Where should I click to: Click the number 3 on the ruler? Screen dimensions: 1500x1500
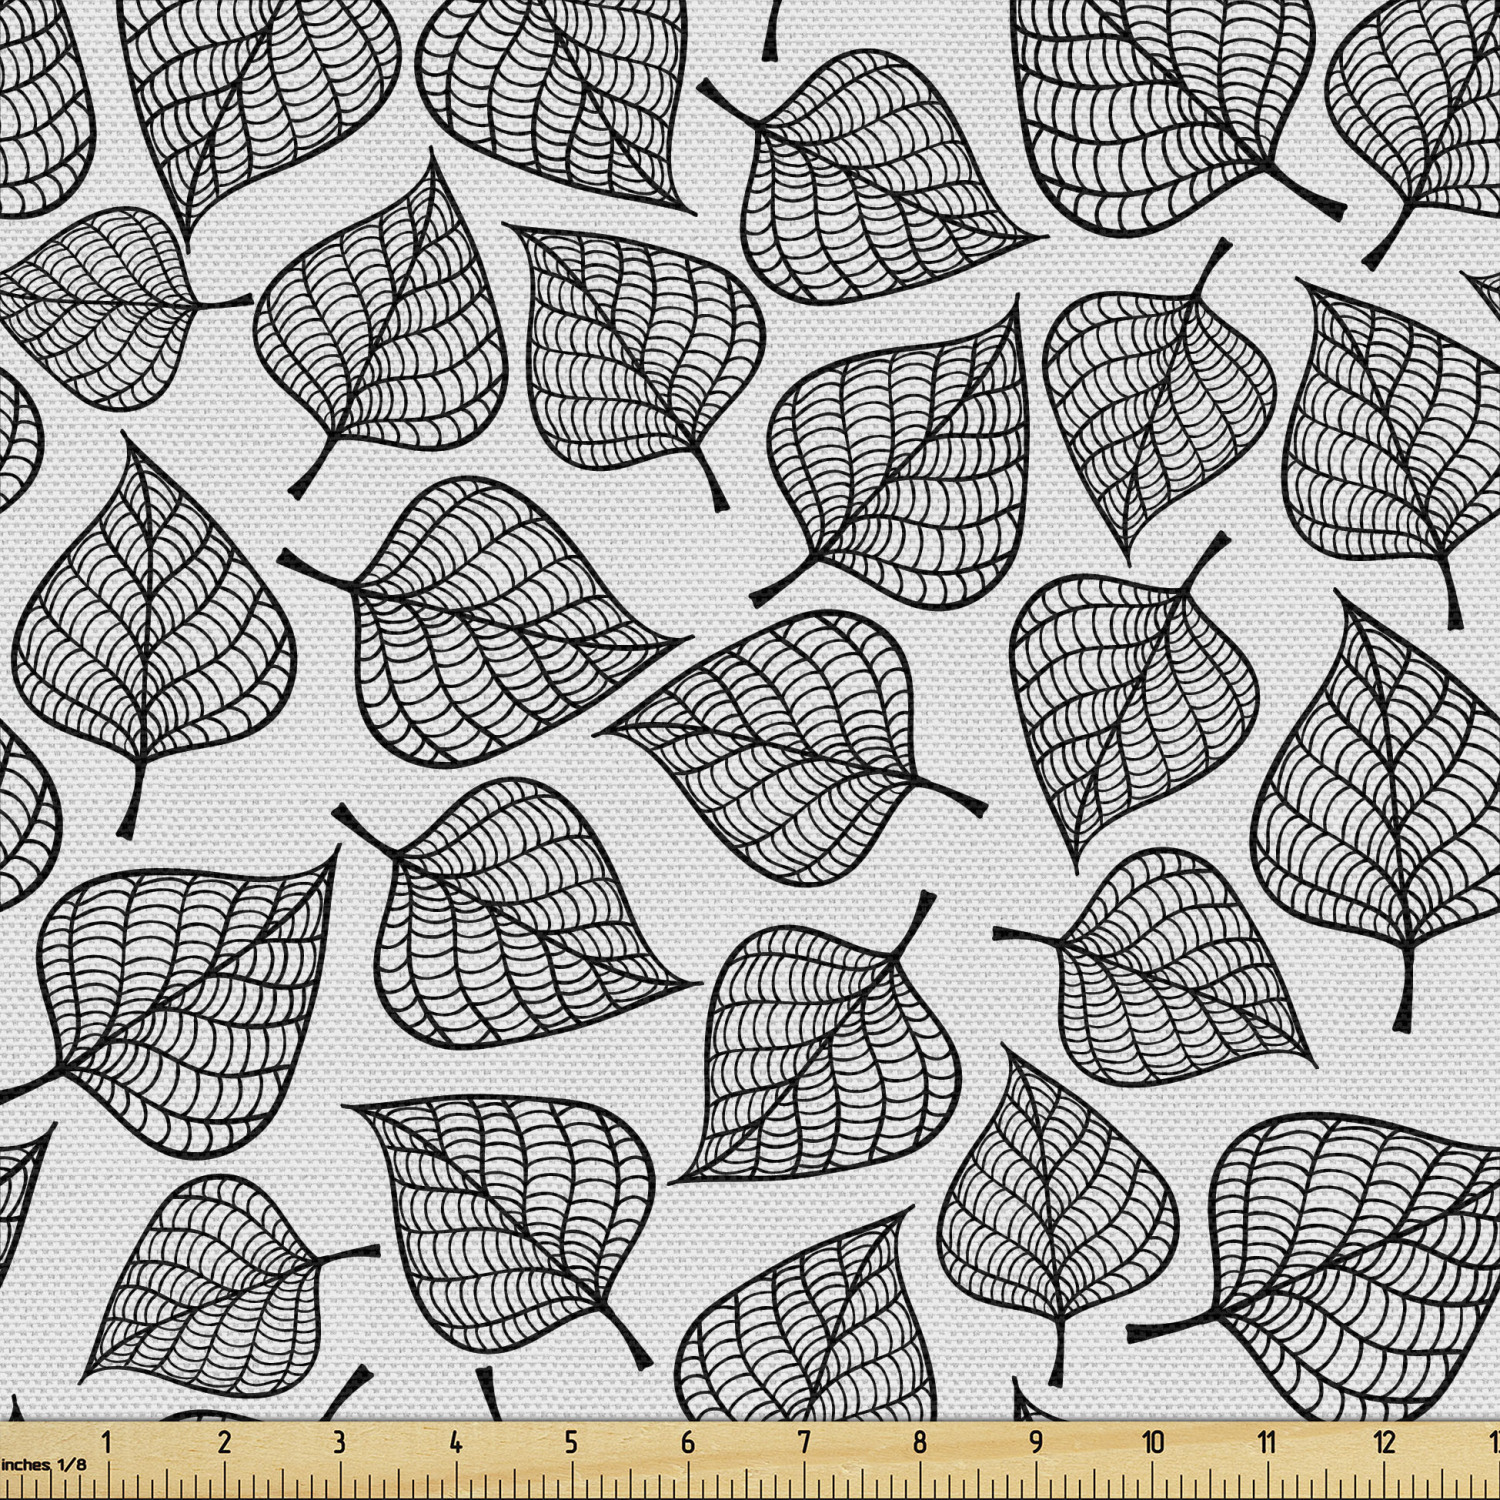click(x=340, y=1442)
